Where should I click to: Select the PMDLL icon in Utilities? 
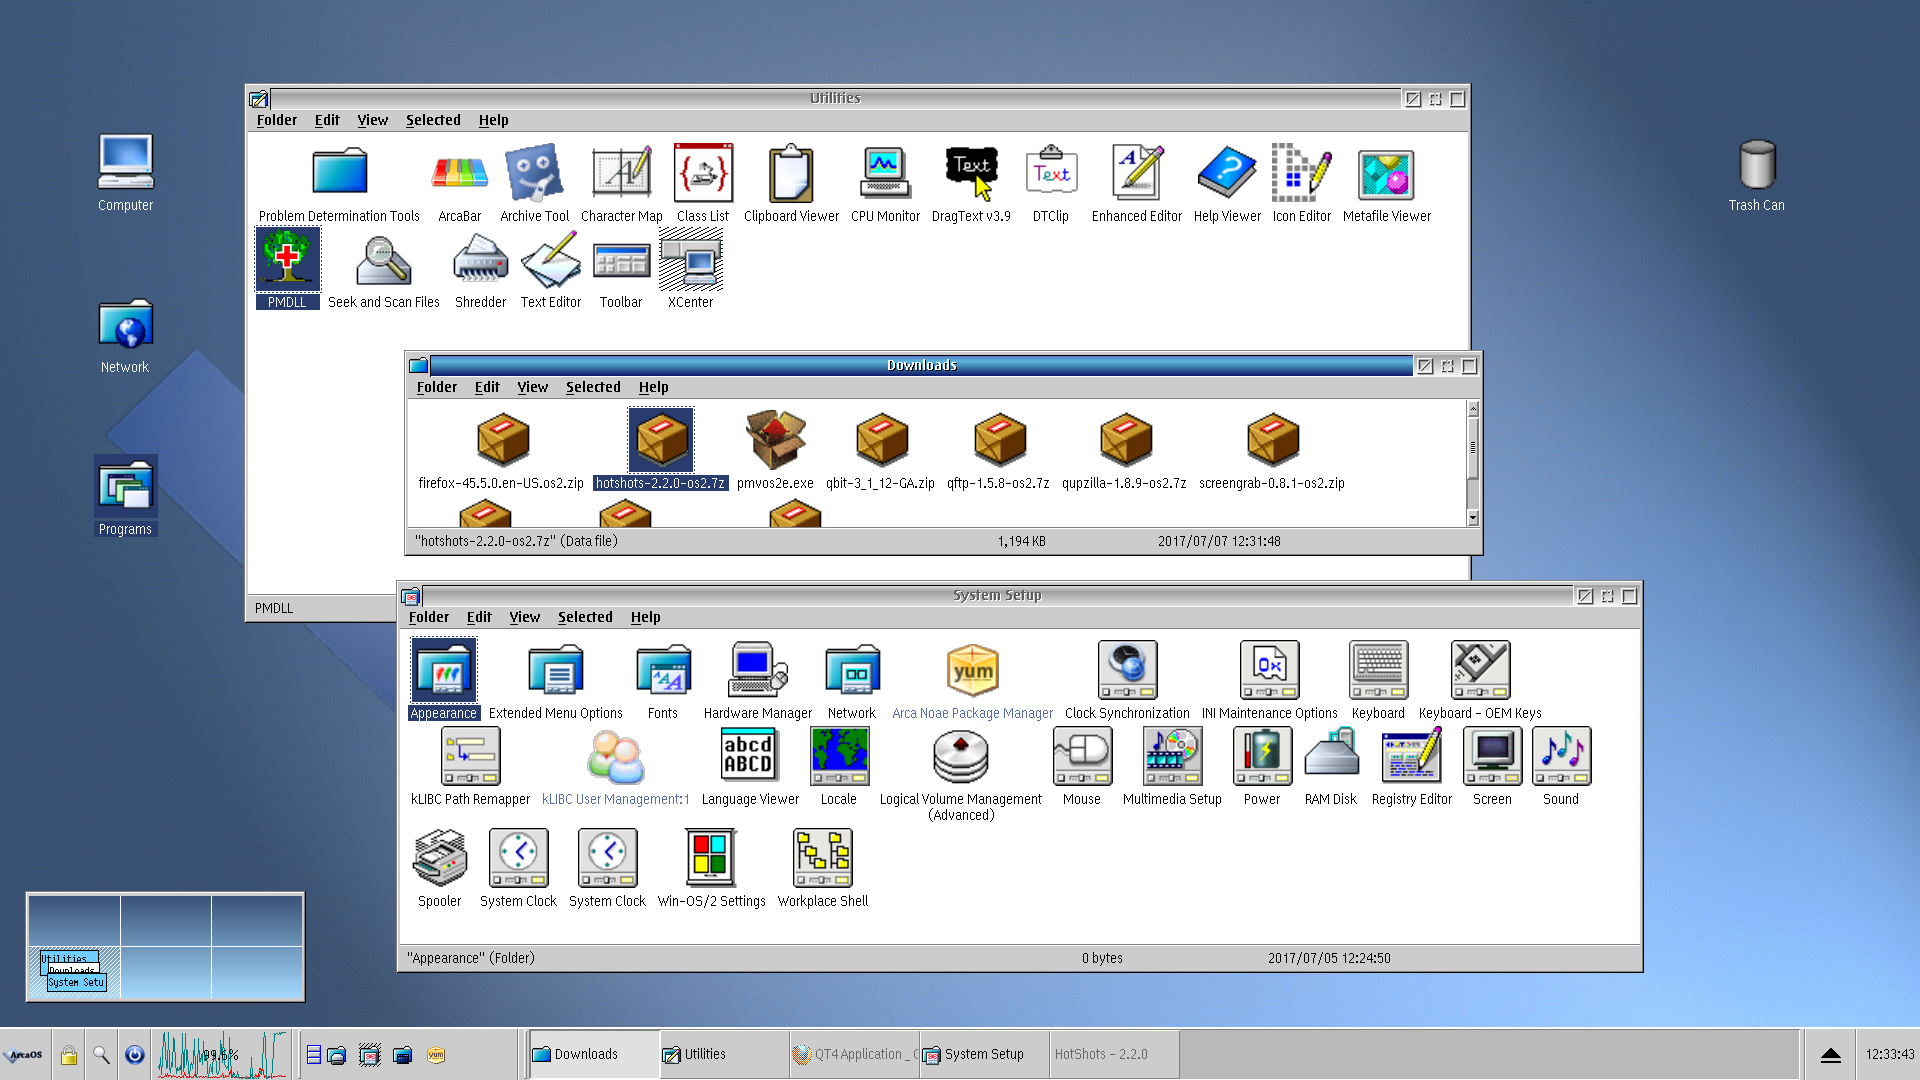(x=288, y=260)
